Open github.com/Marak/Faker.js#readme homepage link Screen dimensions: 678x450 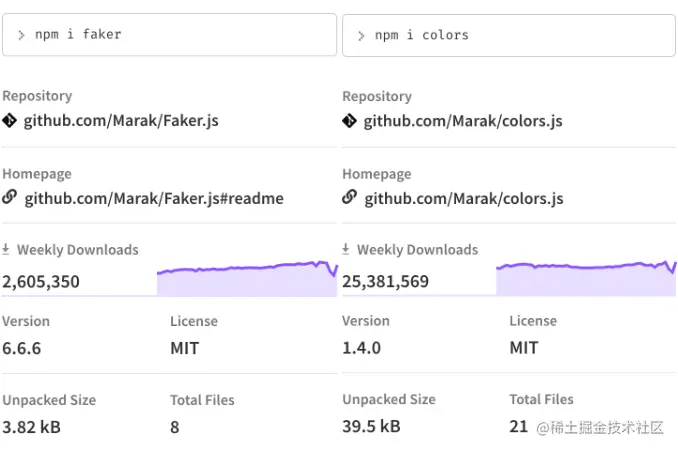tap(154, 198)
